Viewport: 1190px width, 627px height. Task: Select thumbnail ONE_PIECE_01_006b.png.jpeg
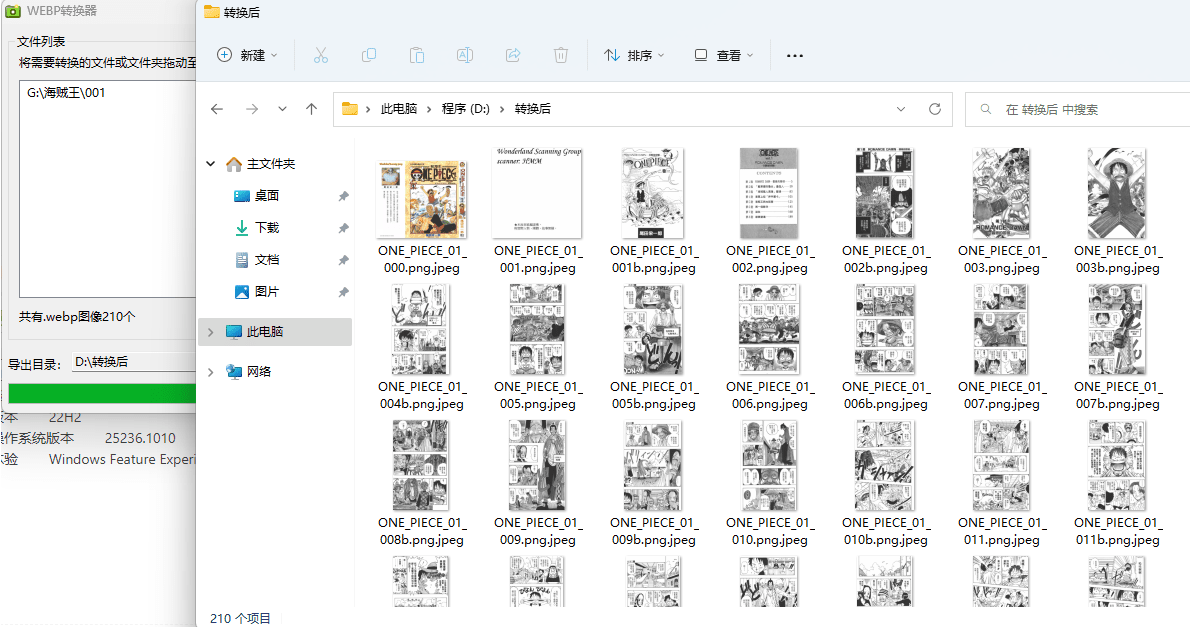click(x=885, y=329)
